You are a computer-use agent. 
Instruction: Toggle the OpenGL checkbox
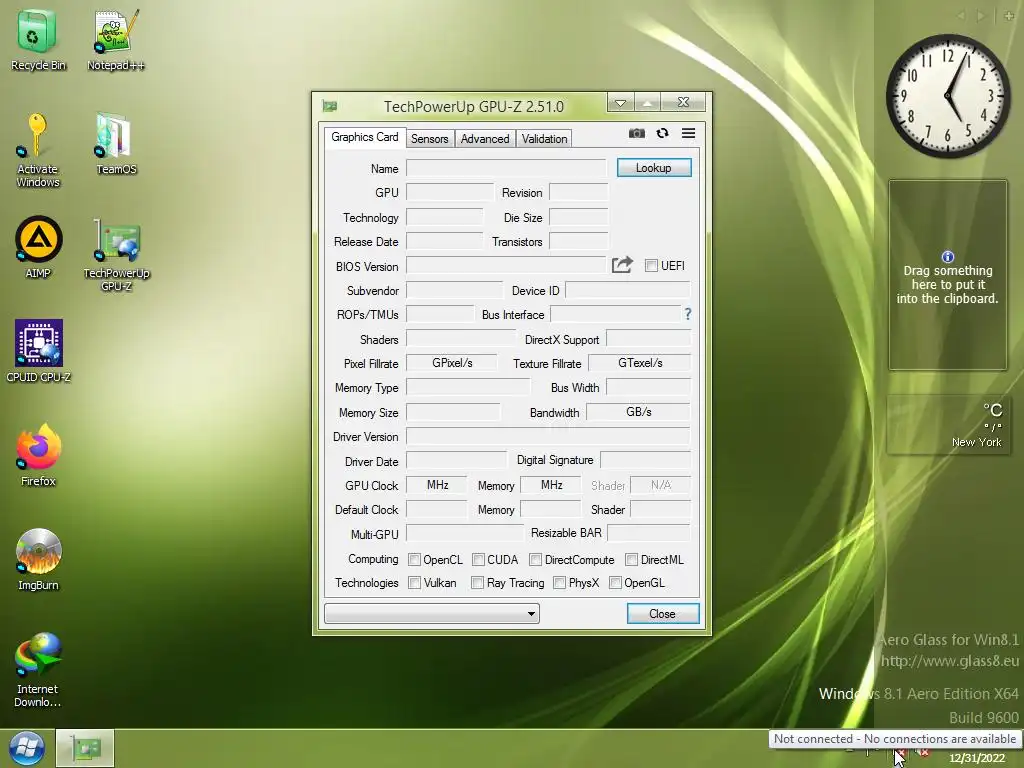615,583
